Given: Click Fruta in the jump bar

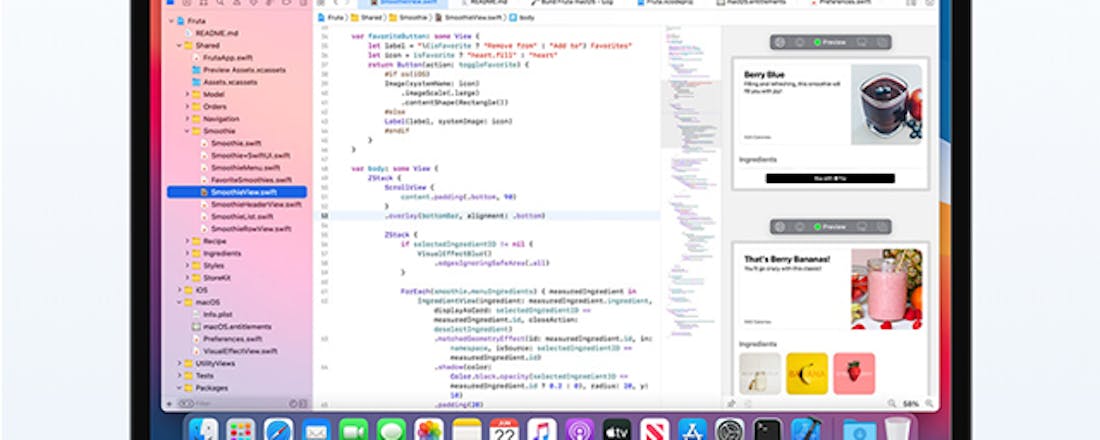Looking at the screenshot, I should [330, 18].
